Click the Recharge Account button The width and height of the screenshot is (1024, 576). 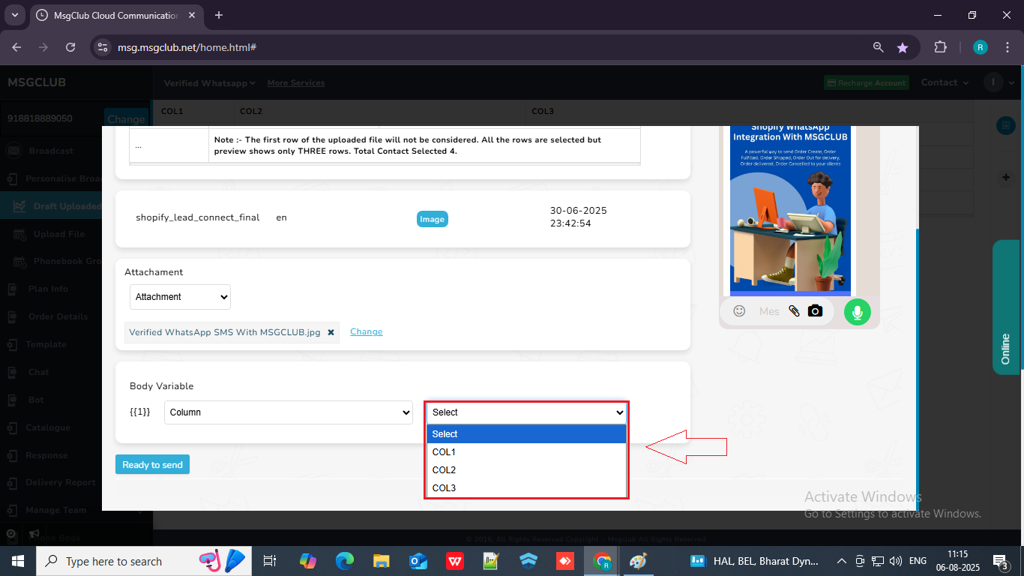867,83
